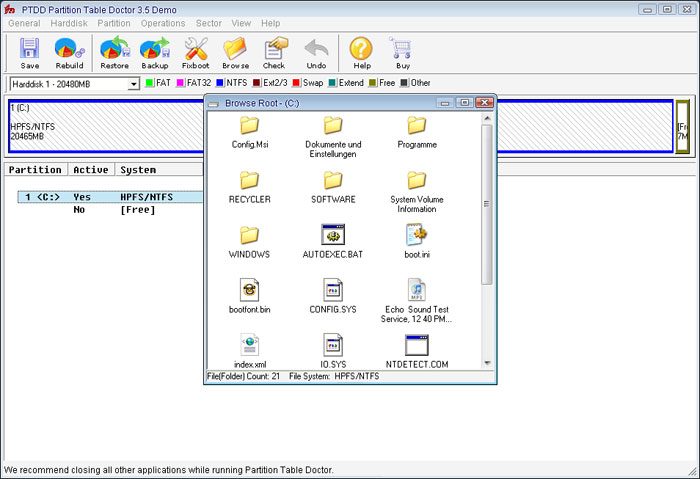Select the Dokumente und Einstellungen folder

pos(333,137)
